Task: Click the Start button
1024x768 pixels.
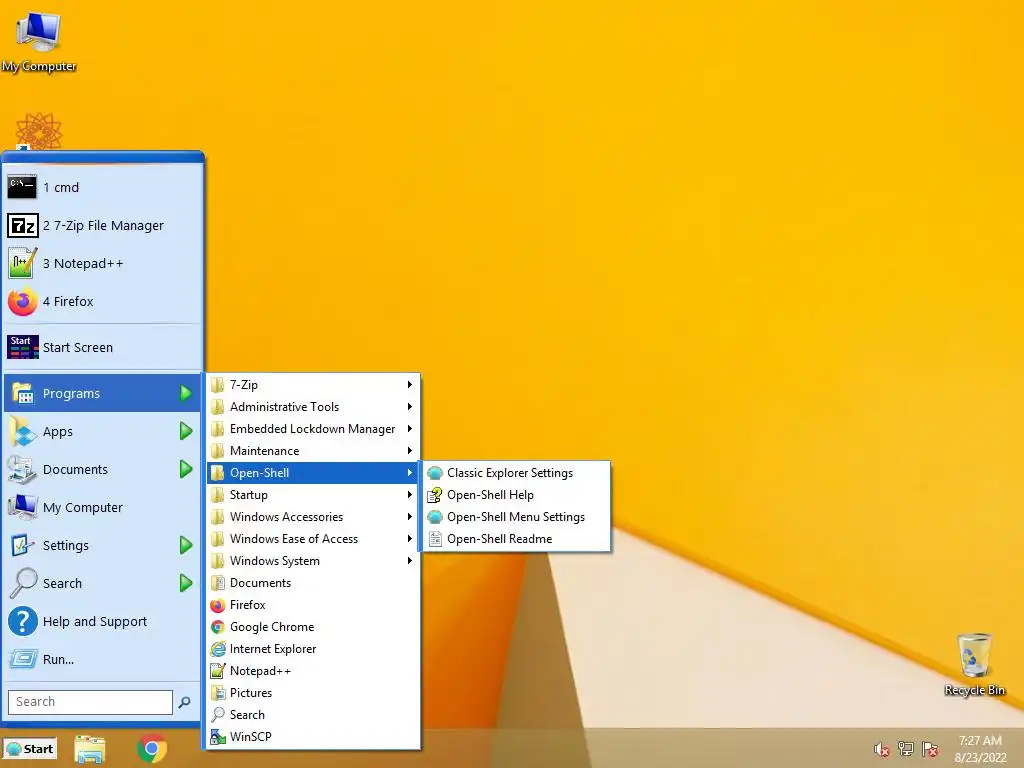Action: pos(30,749)
